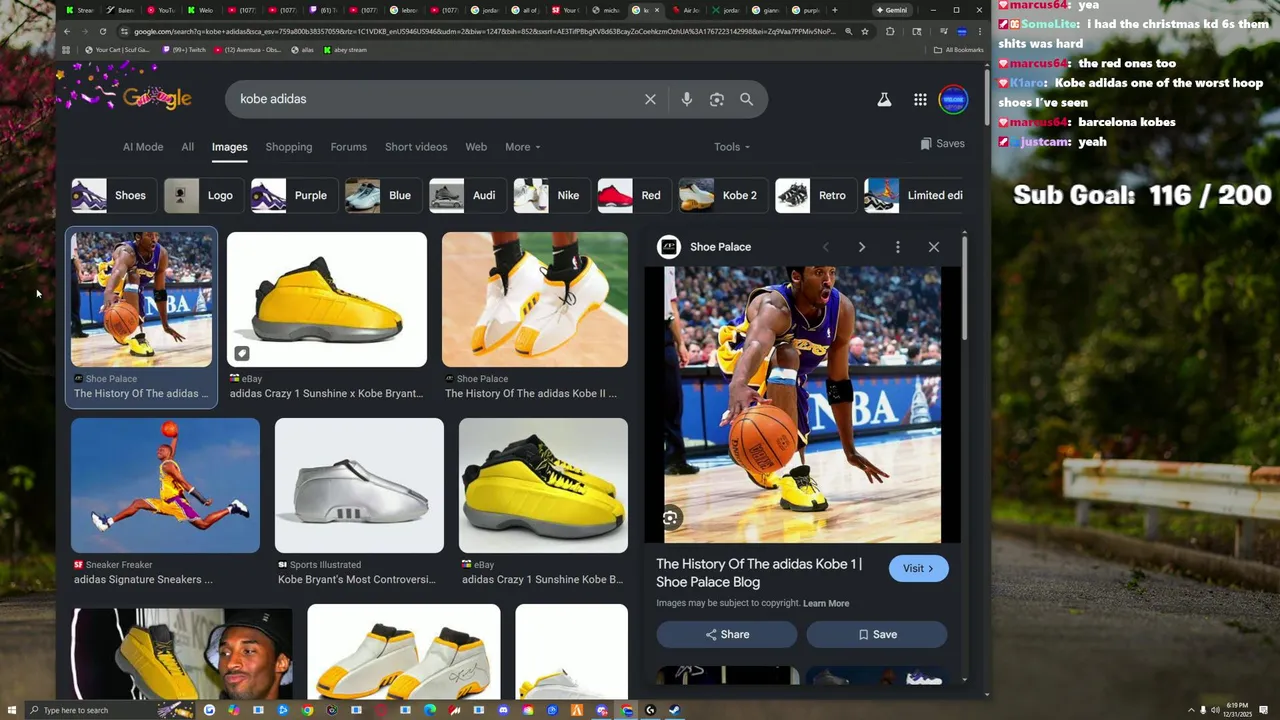
Task: Open Shoe Palace source name in preview
Action: (720, 247)
